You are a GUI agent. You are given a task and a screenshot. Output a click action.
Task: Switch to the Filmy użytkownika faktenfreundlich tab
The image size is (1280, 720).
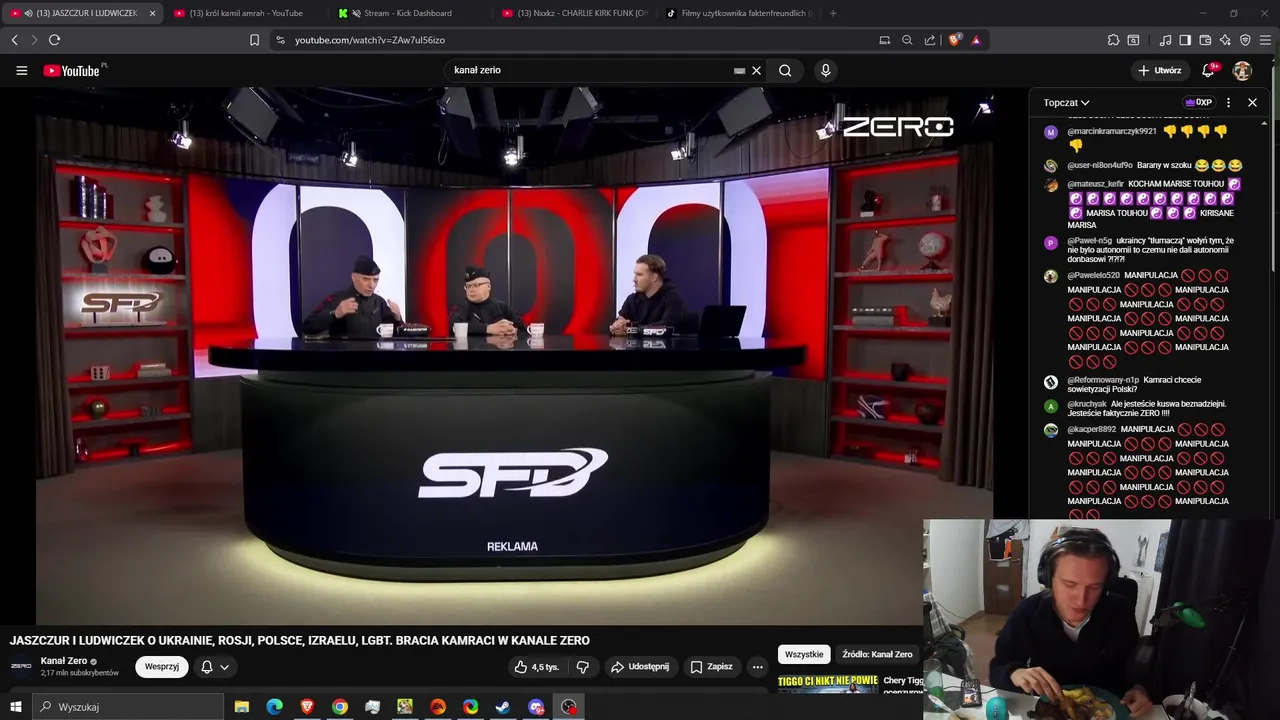pyautogui.click(x=738, y=13)
